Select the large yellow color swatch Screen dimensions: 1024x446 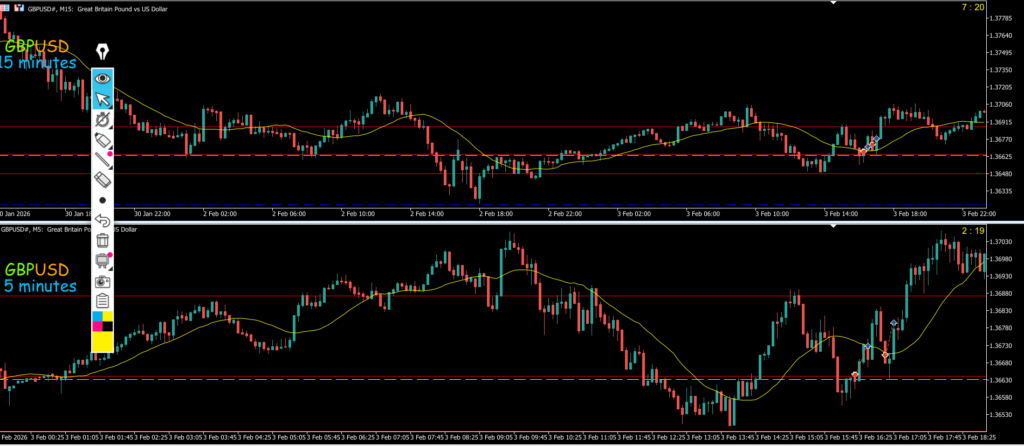coord(102,340)
